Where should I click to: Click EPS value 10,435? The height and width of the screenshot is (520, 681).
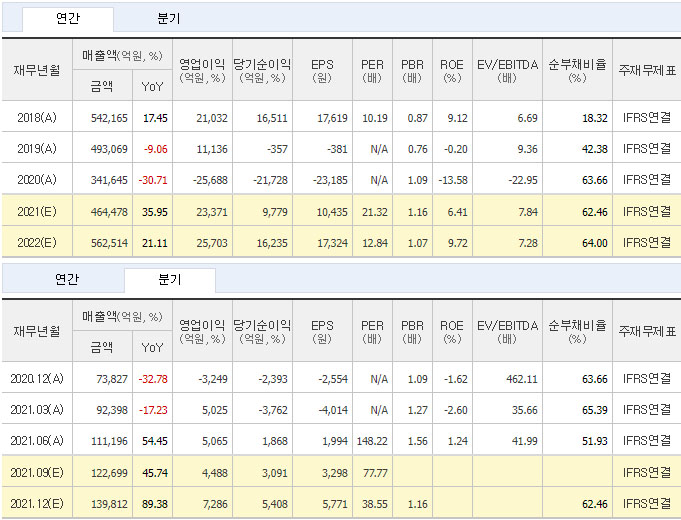(333, 212)
